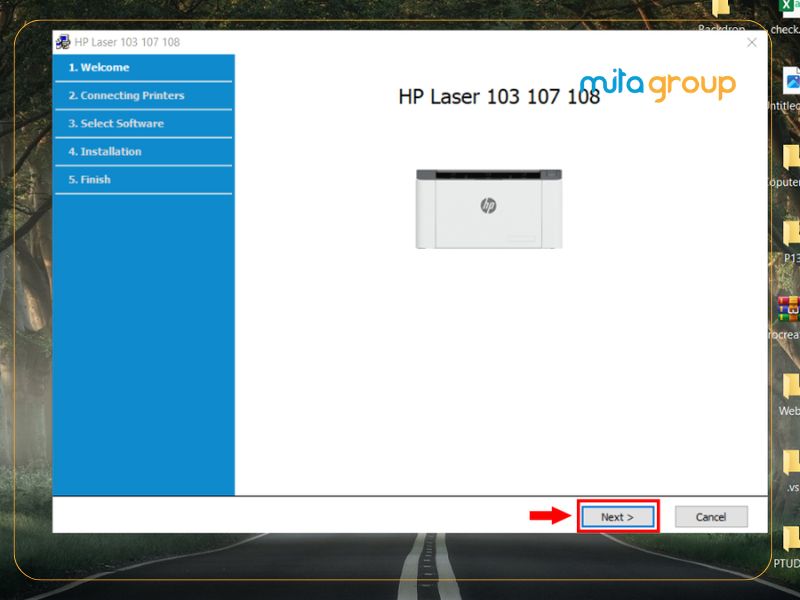
Task: Open the PTUD folder on desktop
Action: coord(791,539)
